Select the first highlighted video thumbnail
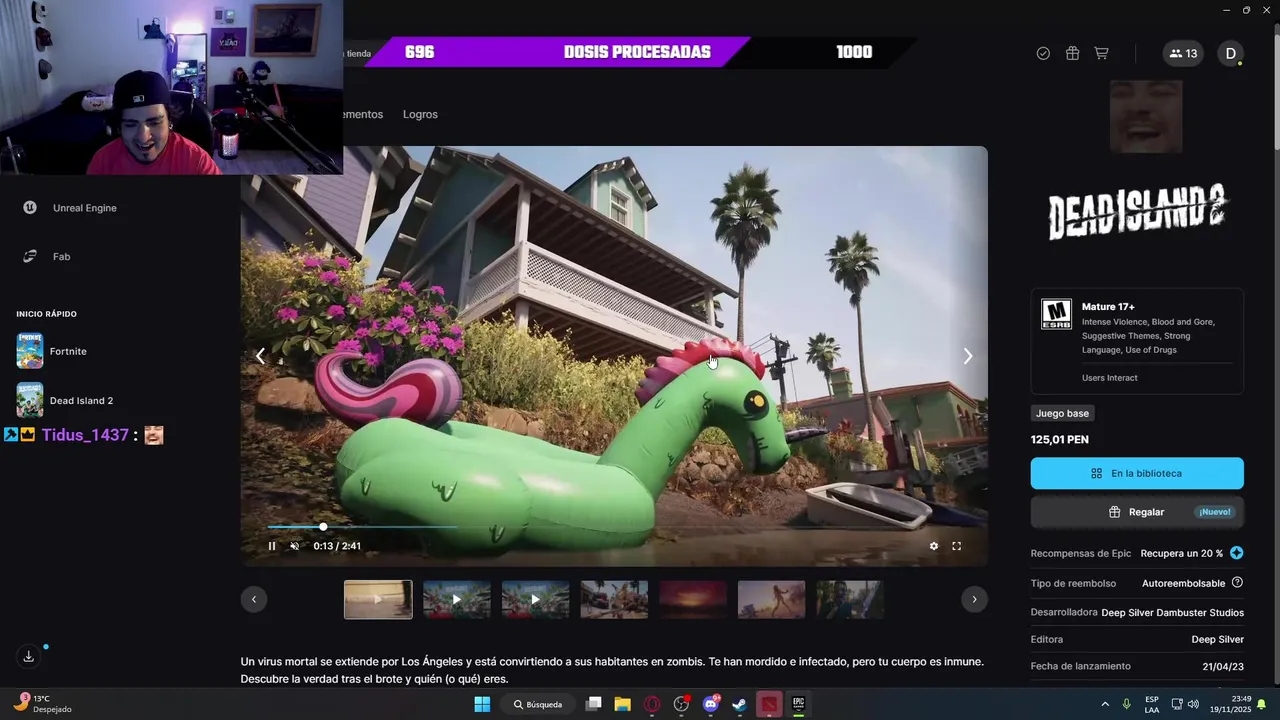 pos(378,600)
